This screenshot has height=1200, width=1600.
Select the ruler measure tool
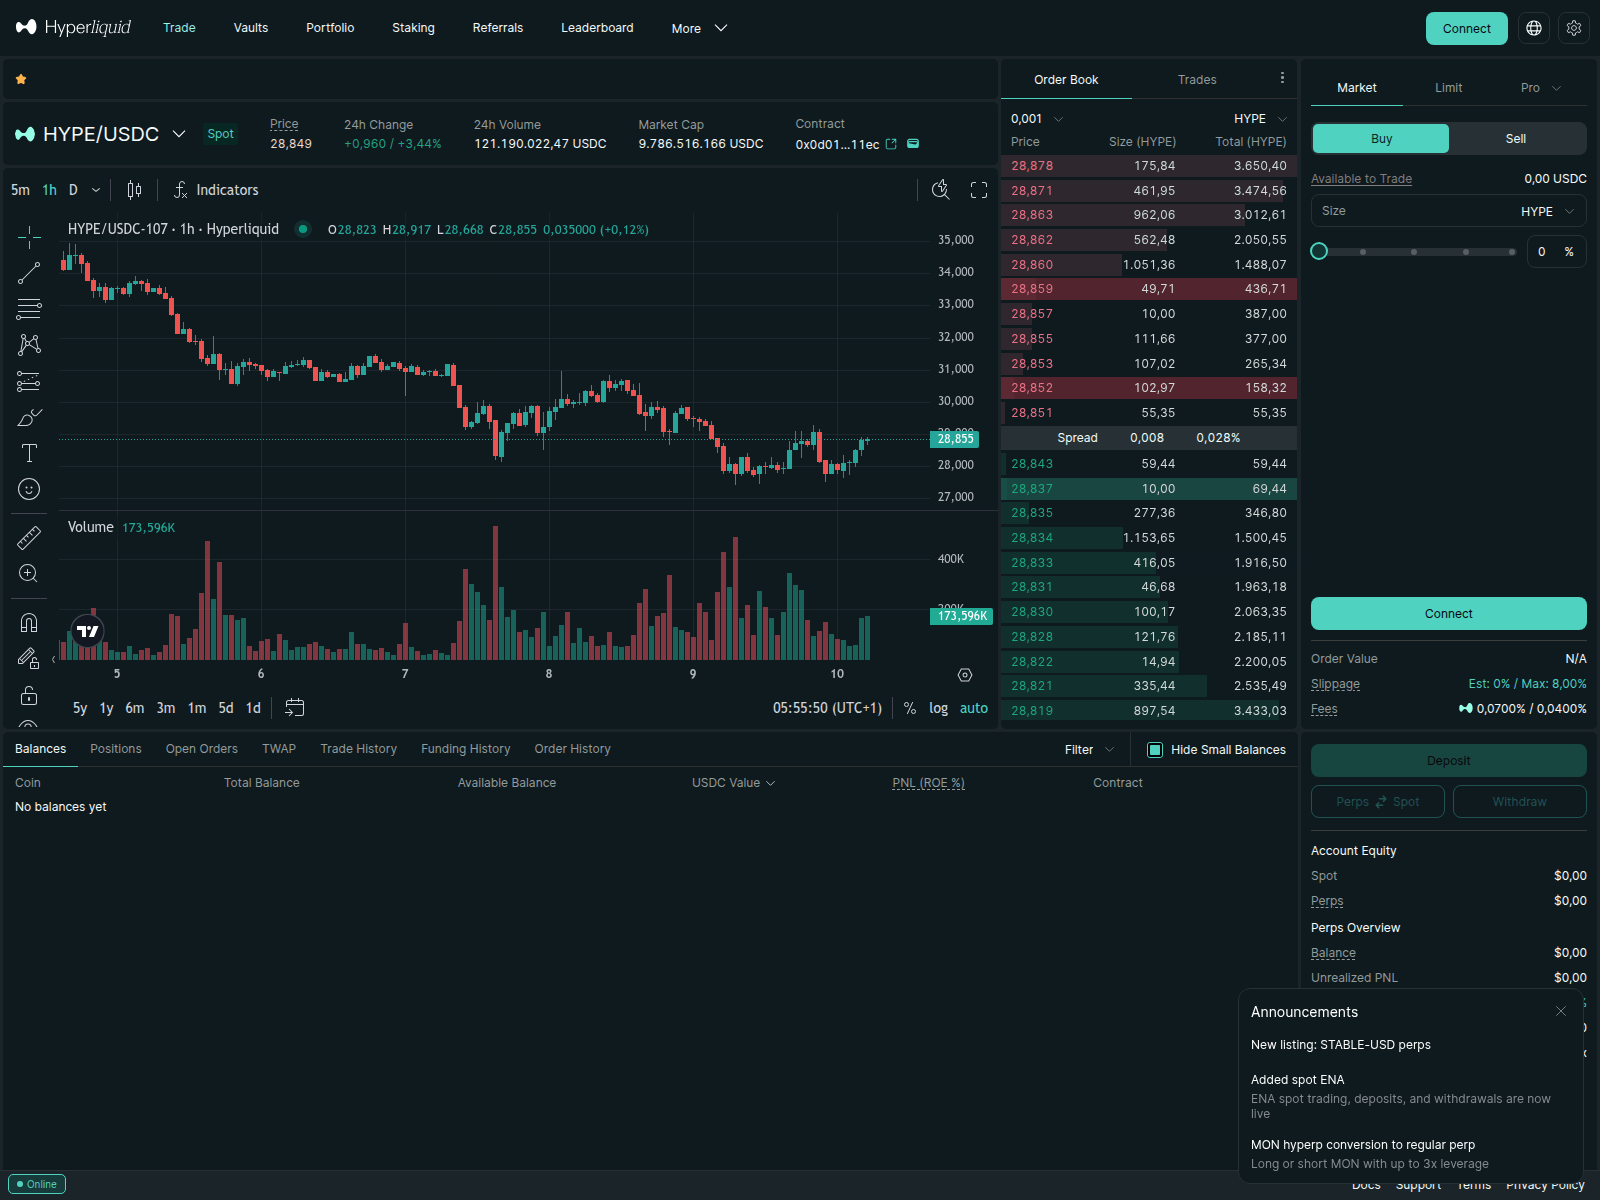29,538
